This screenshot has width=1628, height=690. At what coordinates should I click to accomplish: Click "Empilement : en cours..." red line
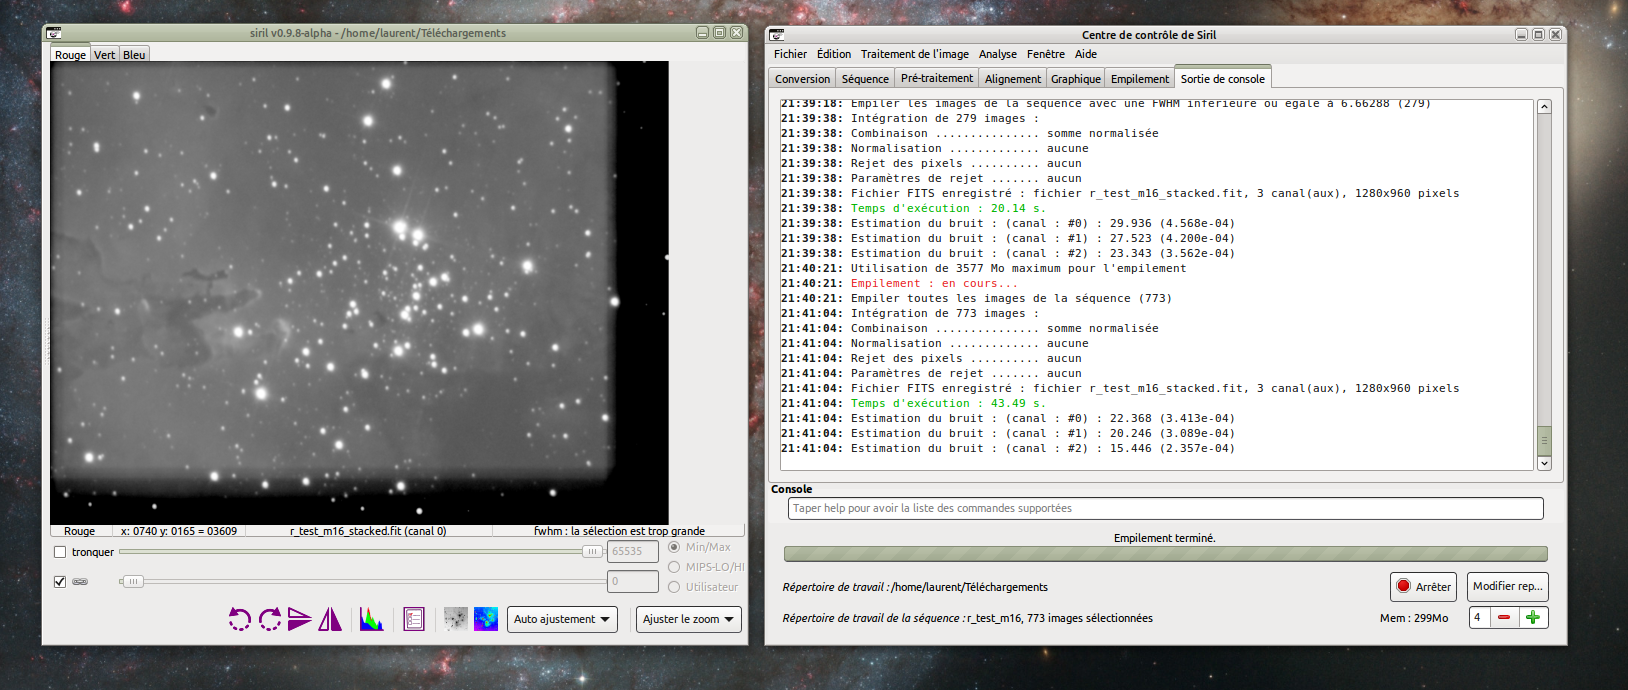click(934, 283)
